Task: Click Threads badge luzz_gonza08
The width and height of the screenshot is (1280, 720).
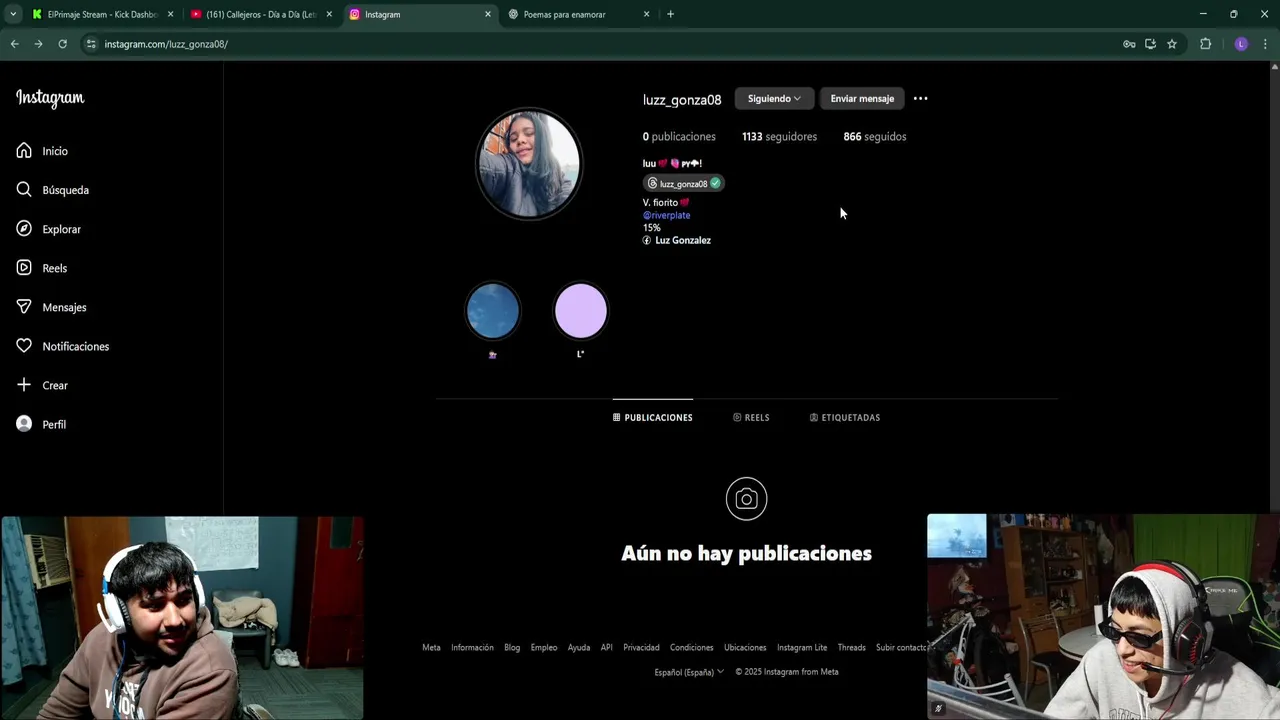Action: (x=684, y=183)
